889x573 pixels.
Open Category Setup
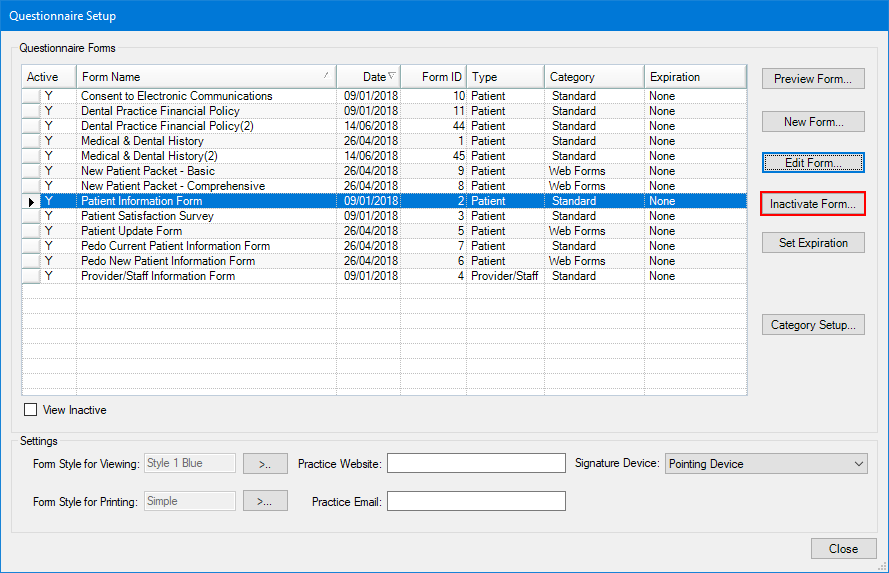pyautogui.click(x=813, y=325)
